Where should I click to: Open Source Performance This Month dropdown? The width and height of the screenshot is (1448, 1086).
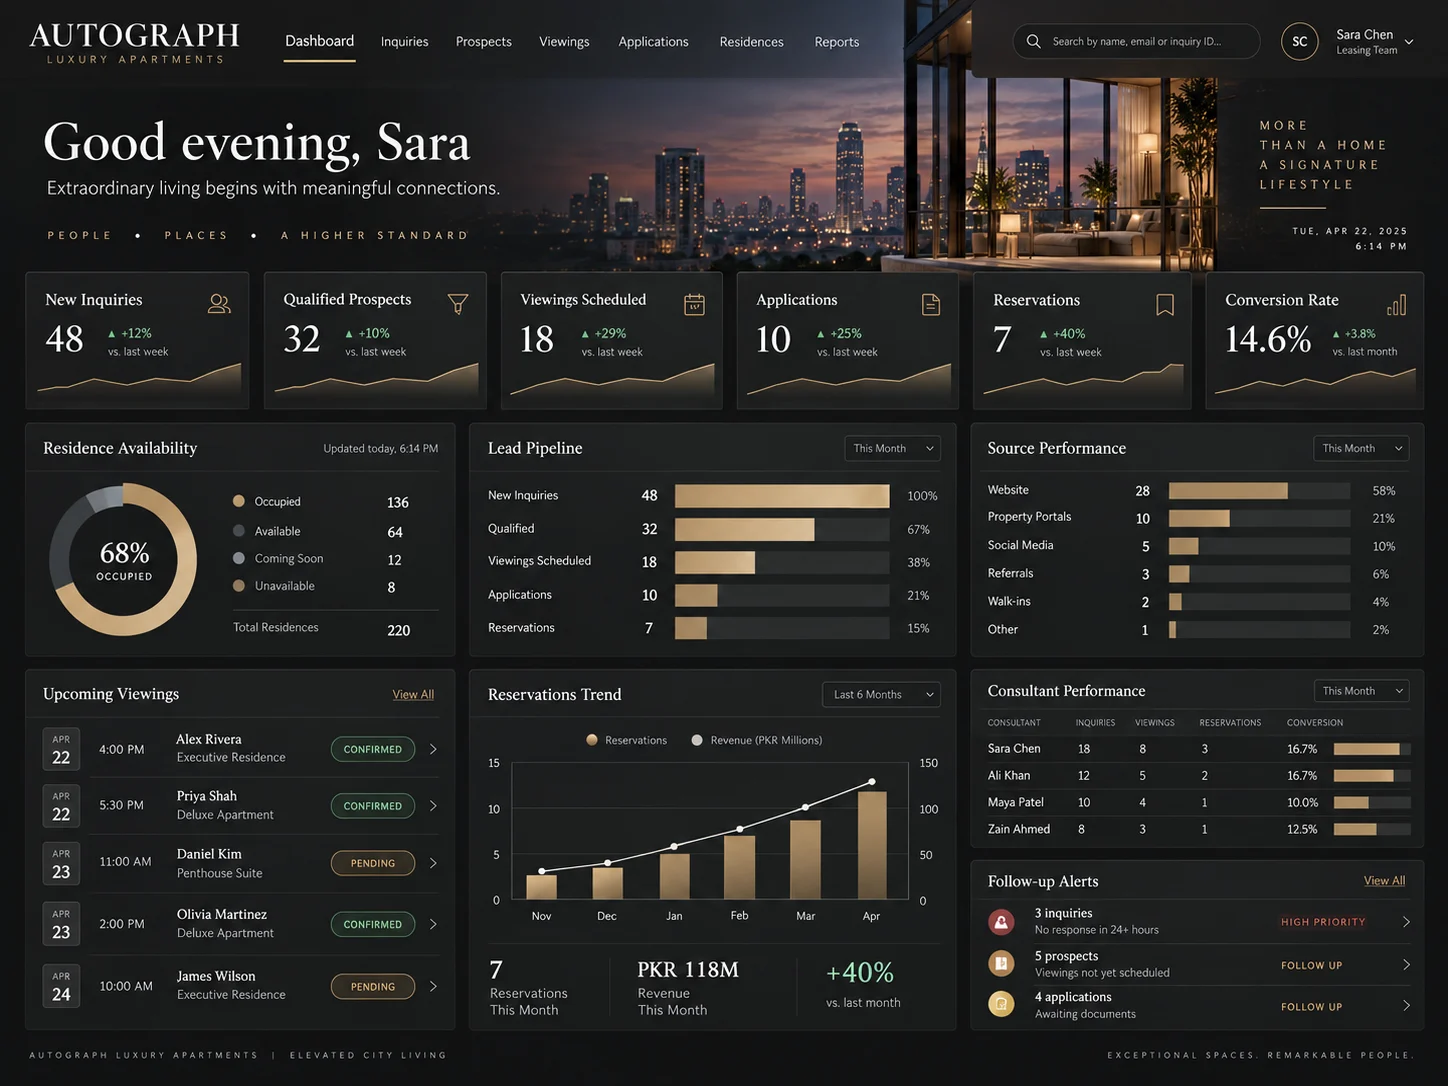(1361, 448)
